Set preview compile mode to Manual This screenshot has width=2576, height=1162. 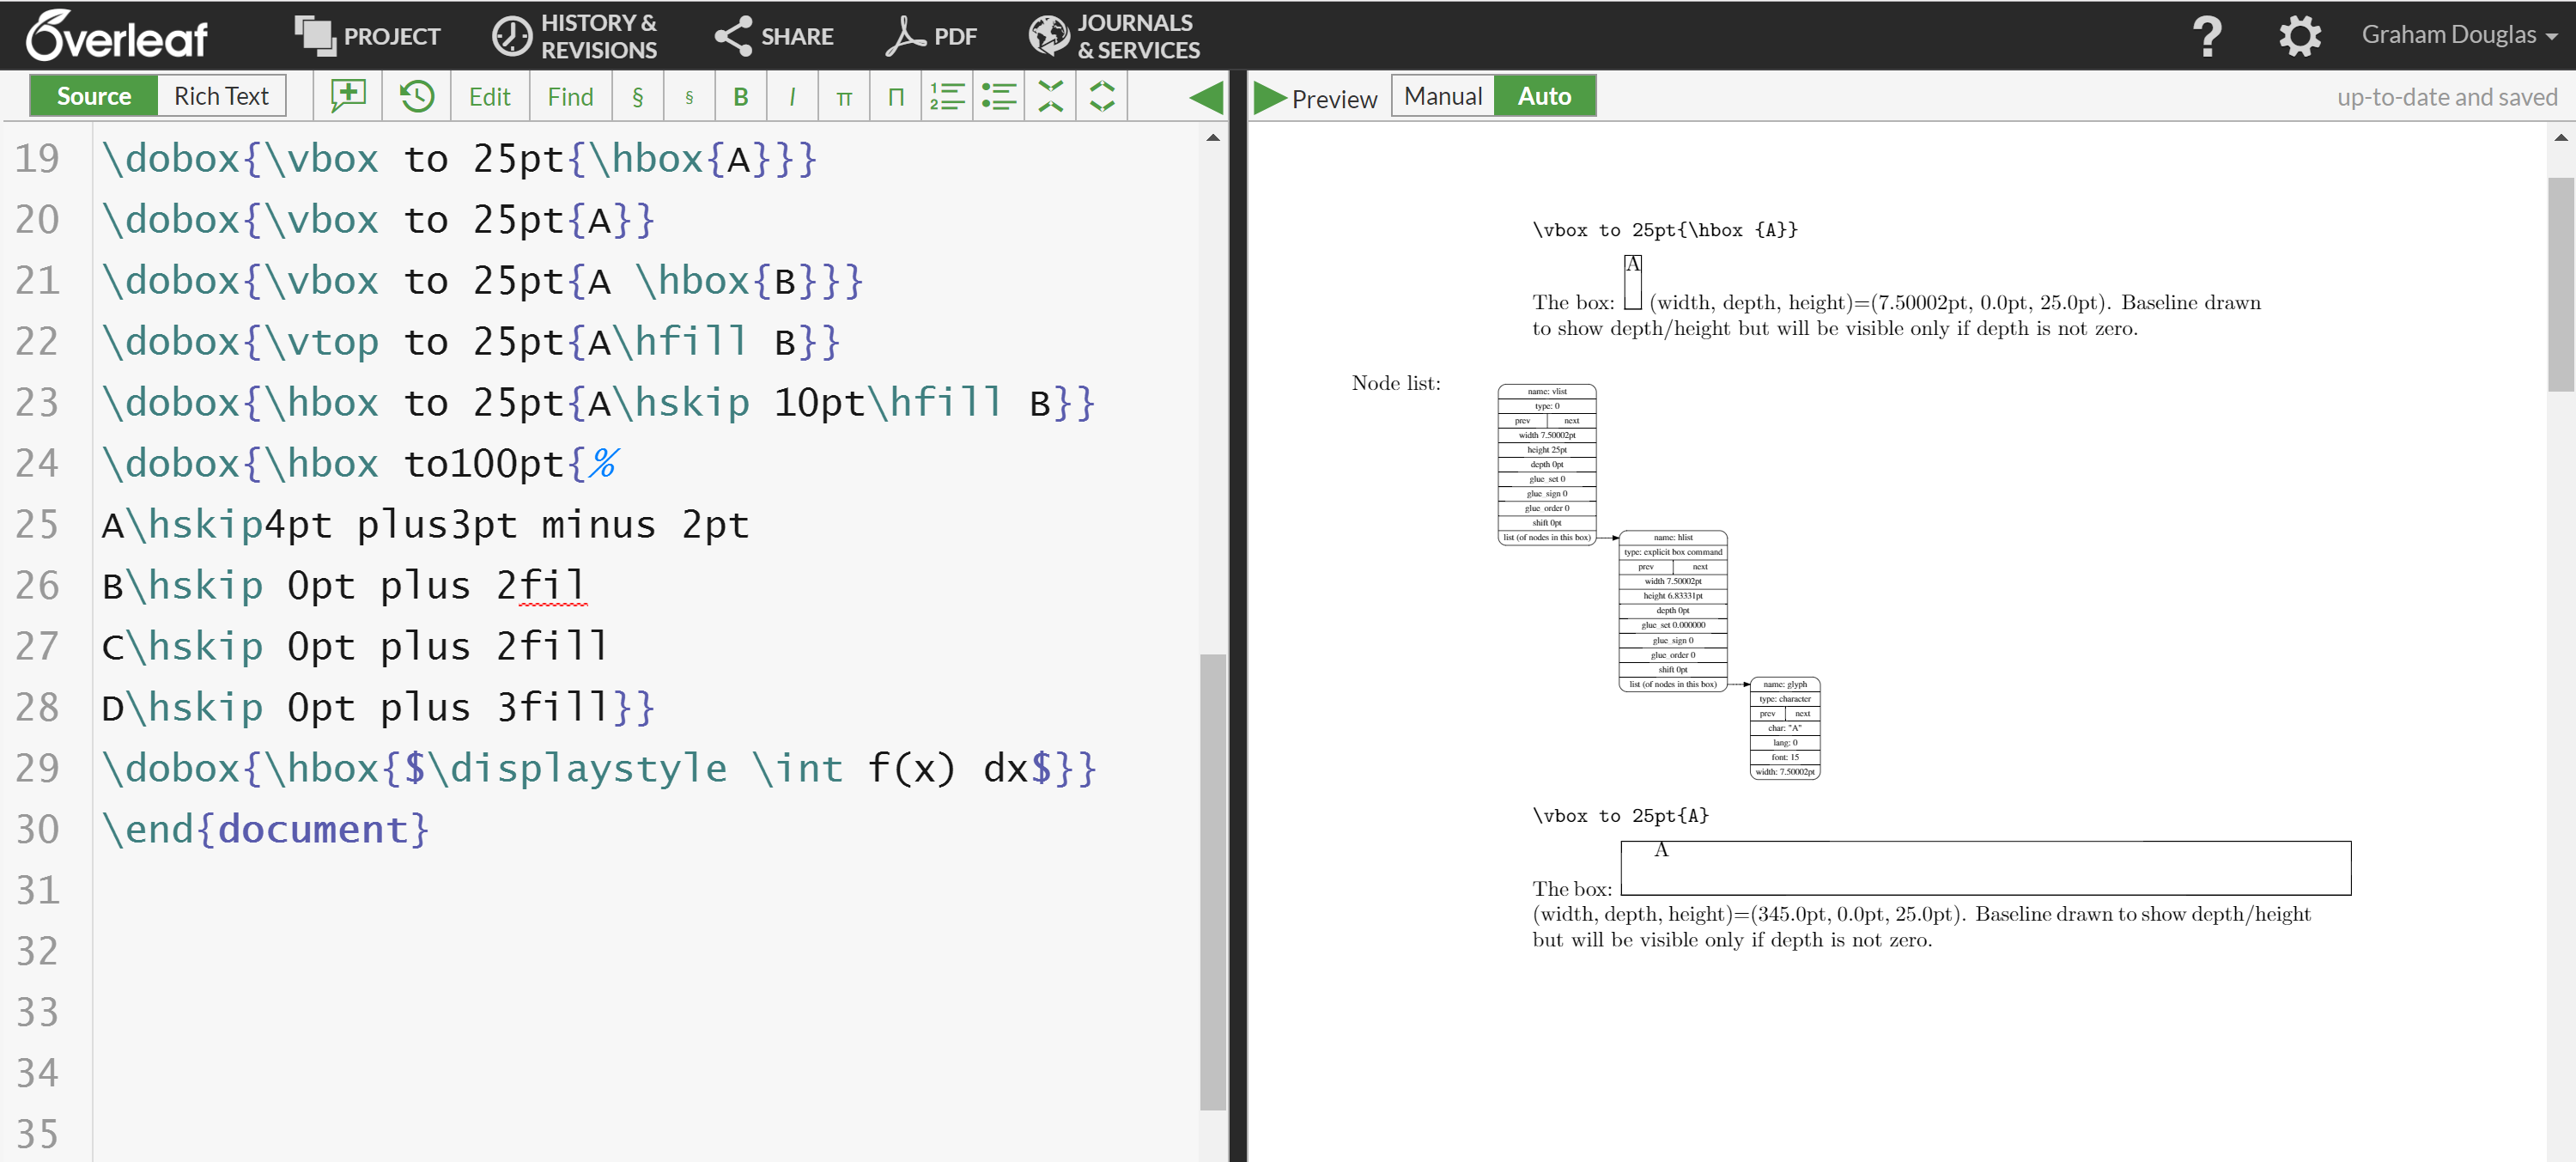pos(1442,96)
